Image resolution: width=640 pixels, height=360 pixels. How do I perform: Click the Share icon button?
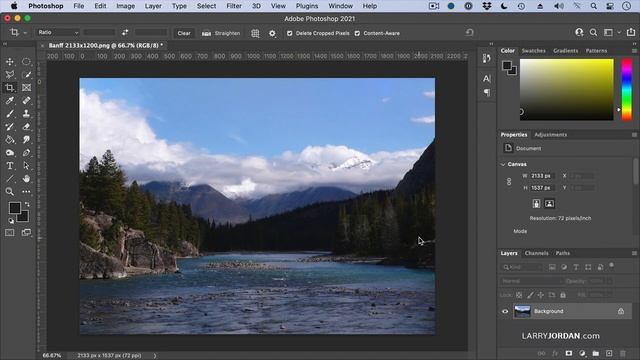coord(631,32)
